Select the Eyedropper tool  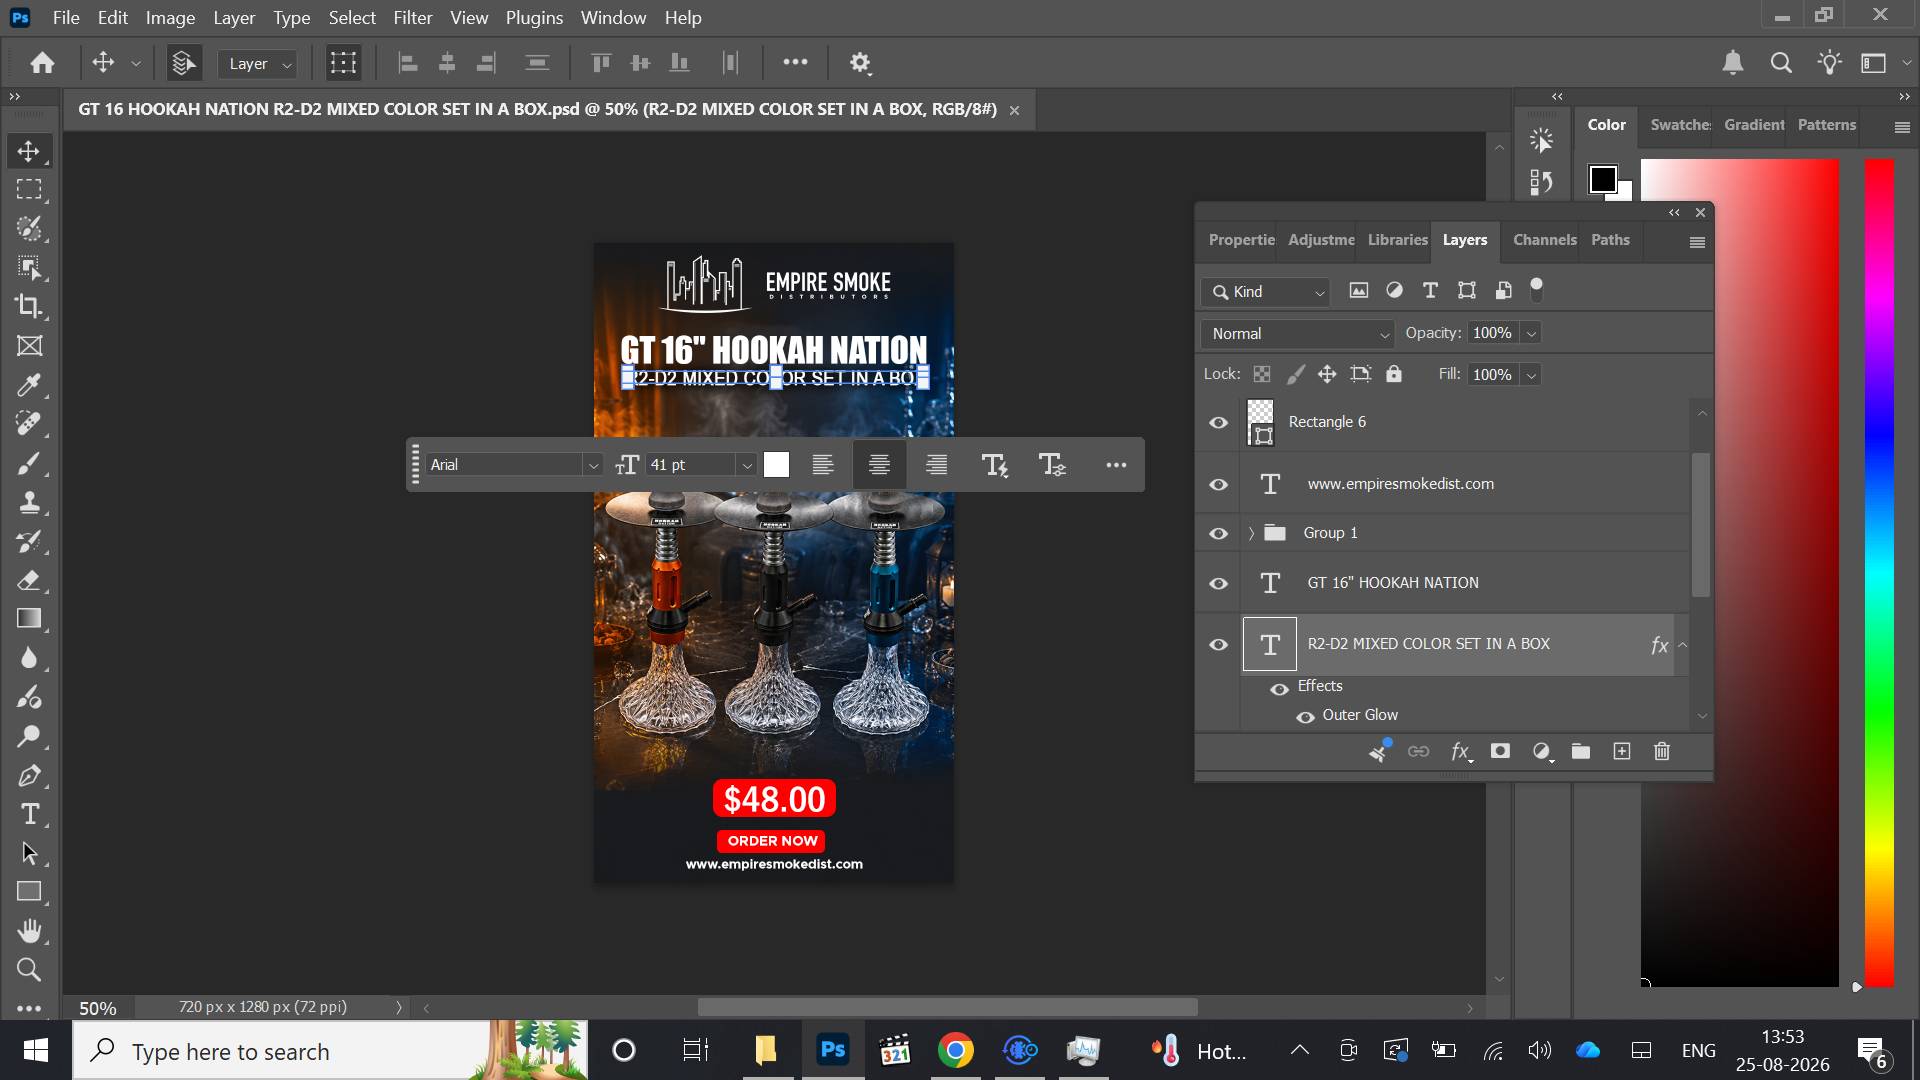pyautogui.click(x=29, y=385)
